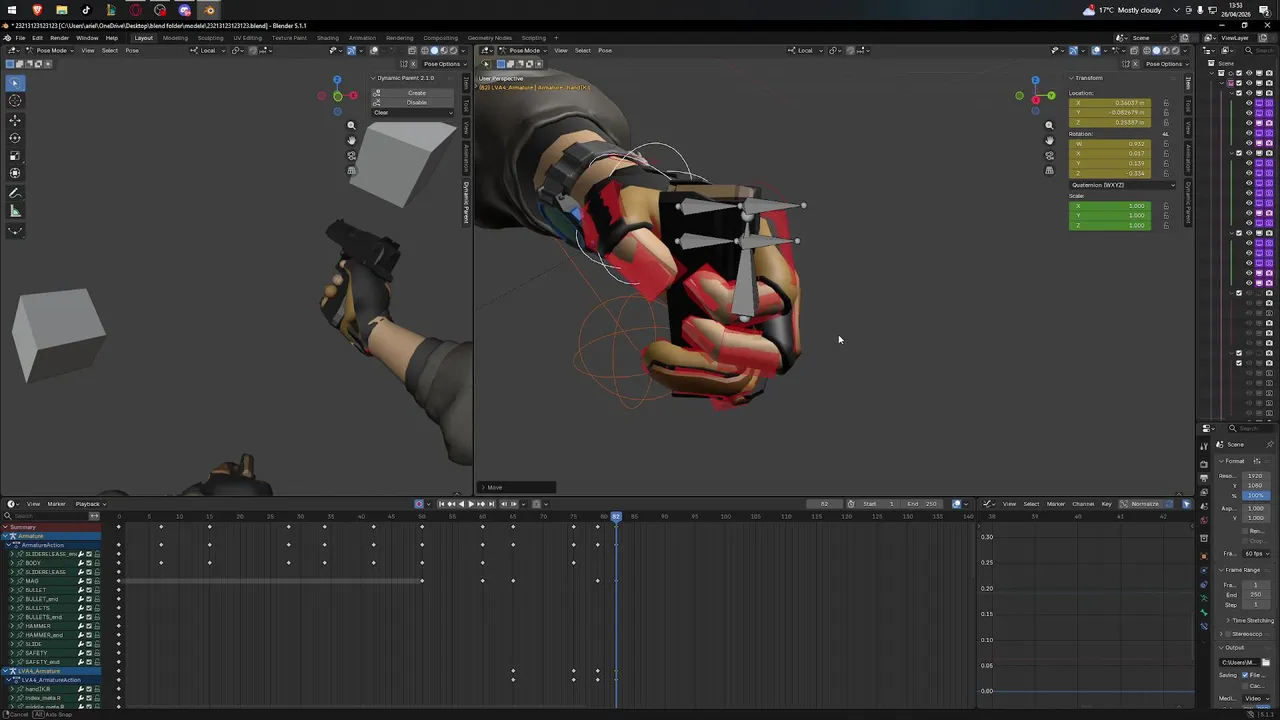Toggle BODY channel checkbox in dope sheet
This screenshot has height=720, width=1280.
pyautogui.click(x=89, y=563)
